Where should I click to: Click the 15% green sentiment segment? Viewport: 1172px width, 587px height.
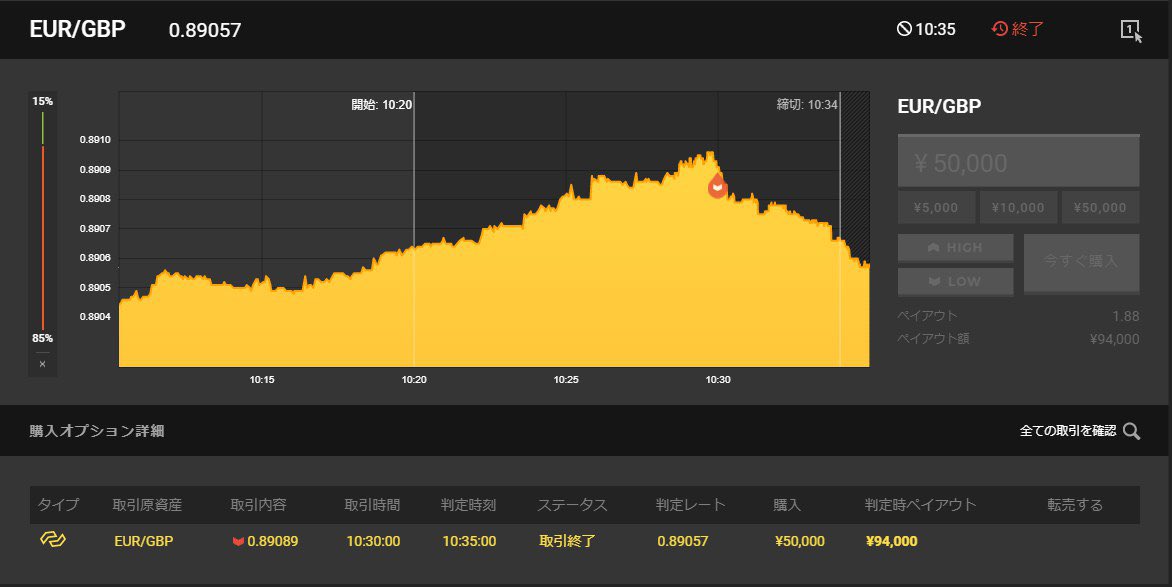coord(43,128)
